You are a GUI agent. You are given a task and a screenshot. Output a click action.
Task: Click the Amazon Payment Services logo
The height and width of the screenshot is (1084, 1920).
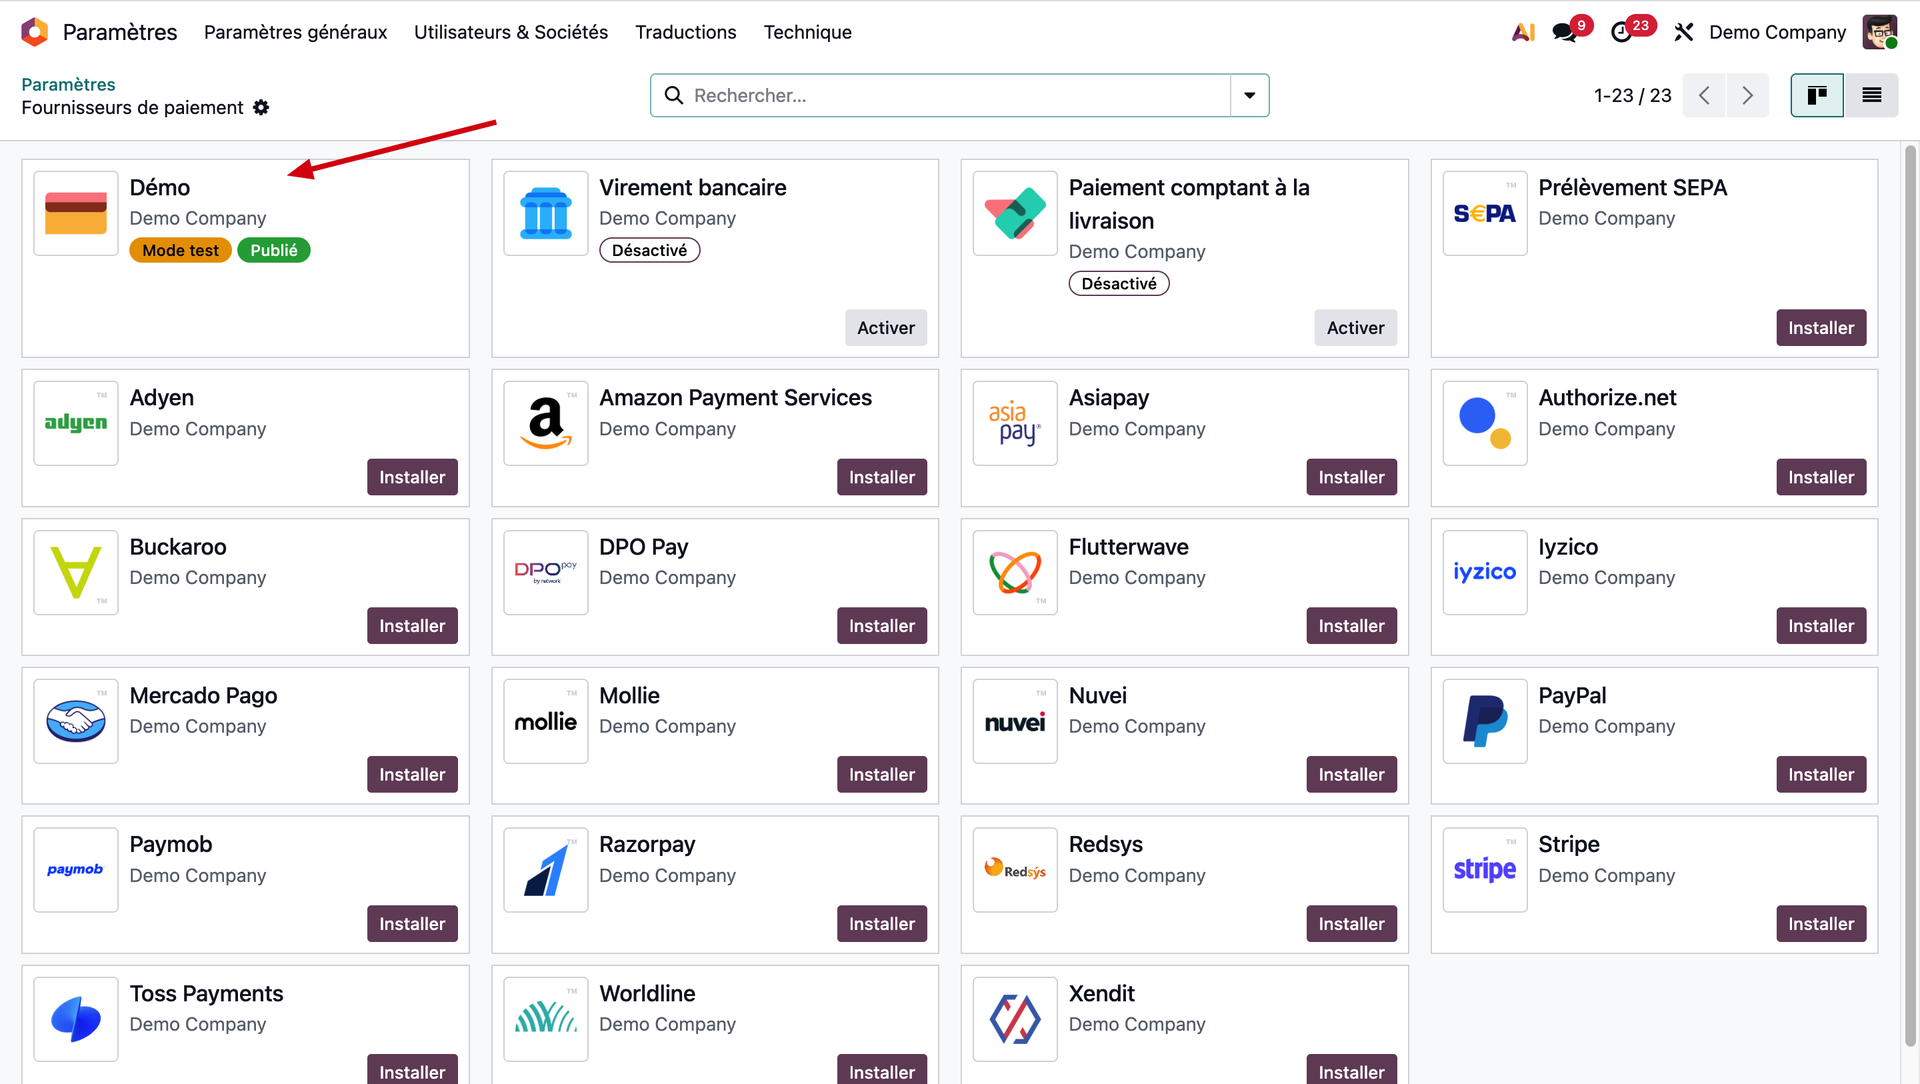(x=546, y=423)
